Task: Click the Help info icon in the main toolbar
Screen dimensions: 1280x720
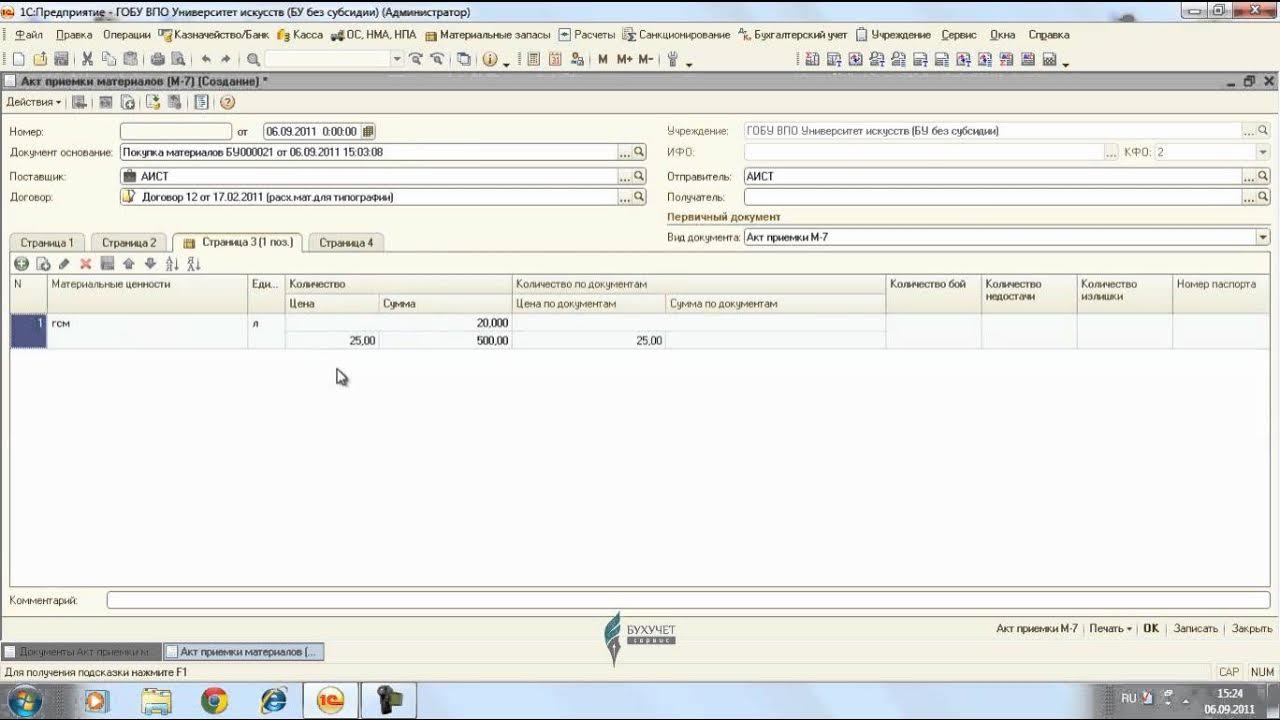Action: tap(490, 60)
